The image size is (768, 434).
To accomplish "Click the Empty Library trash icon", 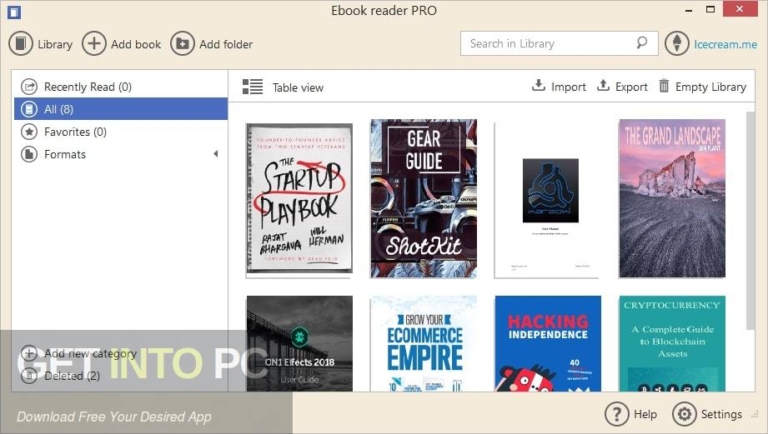I will [x=664, y=86].
